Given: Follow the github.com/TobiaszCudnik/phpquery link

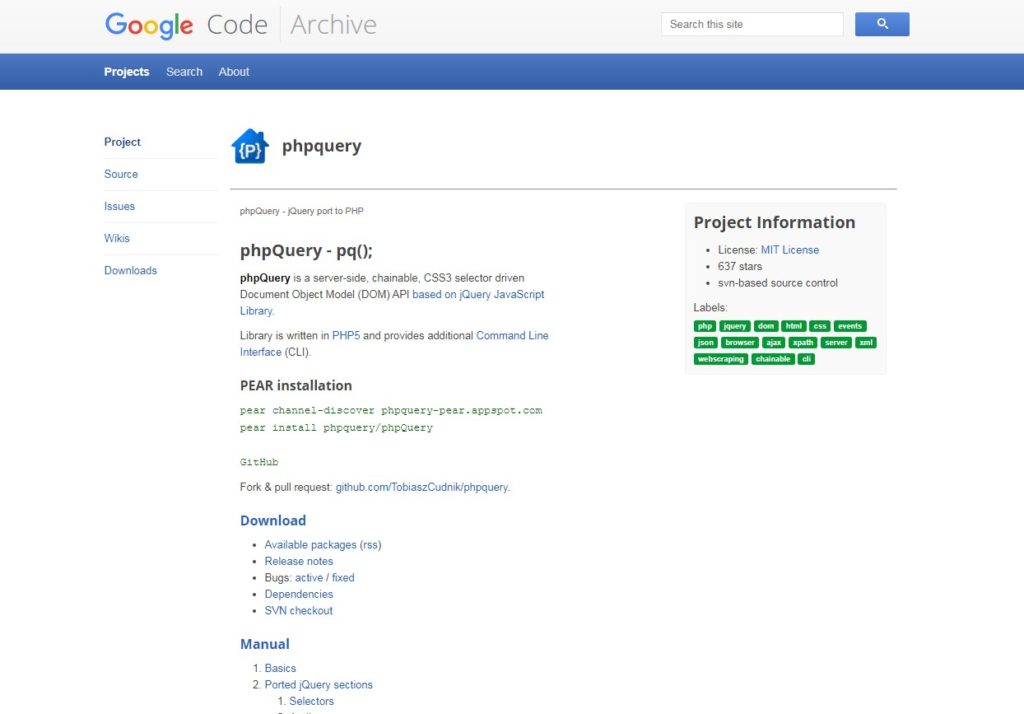Looking at the screenshot, I should [421, 487].
